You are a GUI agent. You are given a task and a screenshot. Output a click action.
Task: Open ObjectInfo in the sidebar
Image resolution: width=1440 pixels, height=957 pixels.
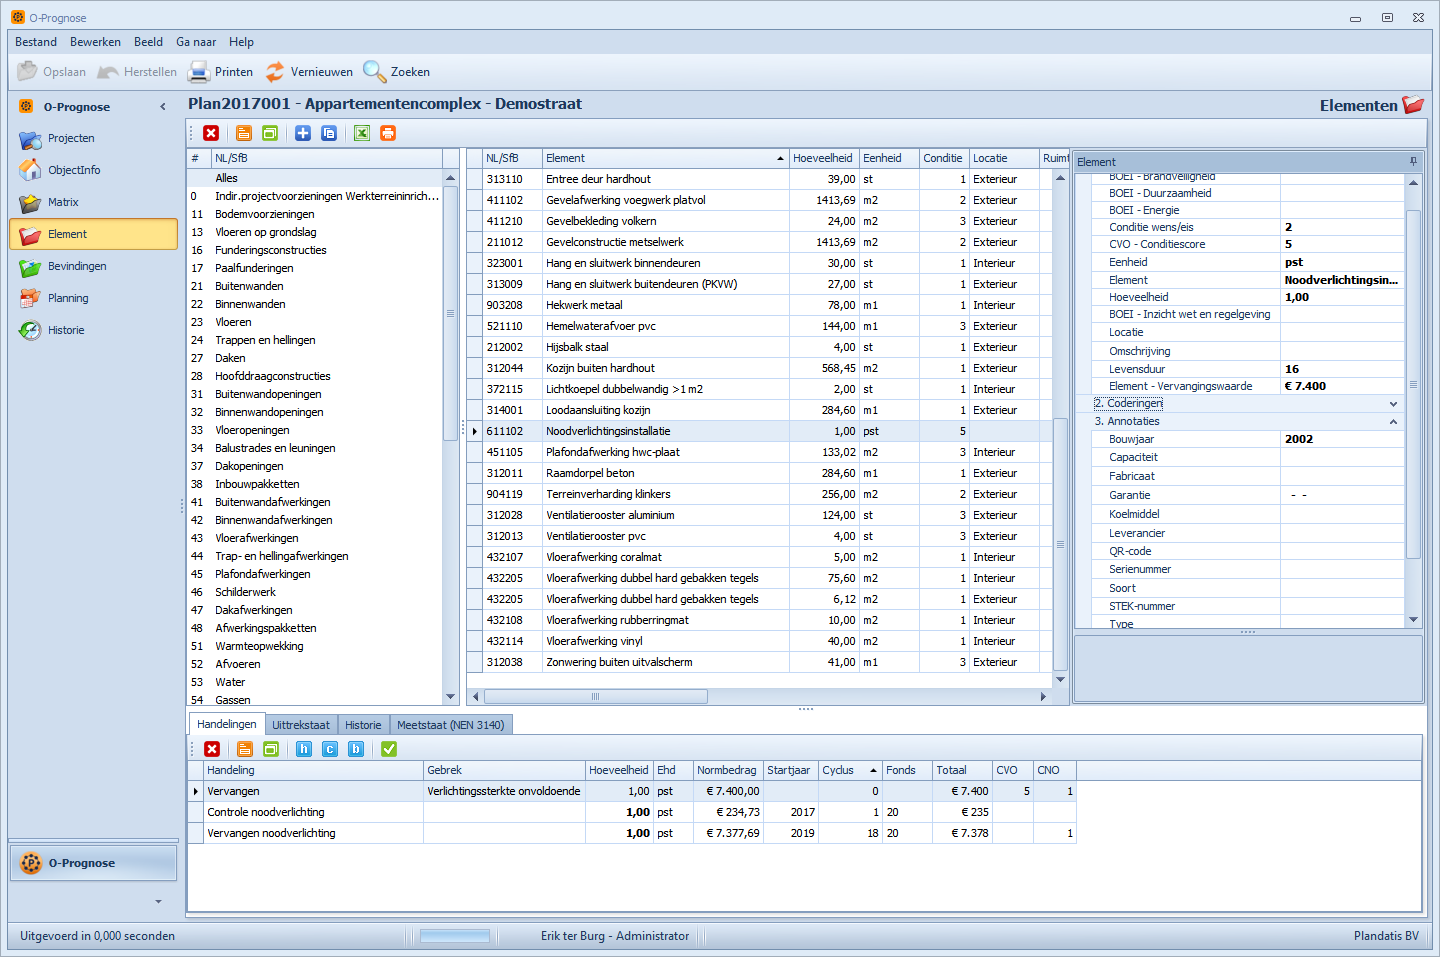click(x=93, y=170)
